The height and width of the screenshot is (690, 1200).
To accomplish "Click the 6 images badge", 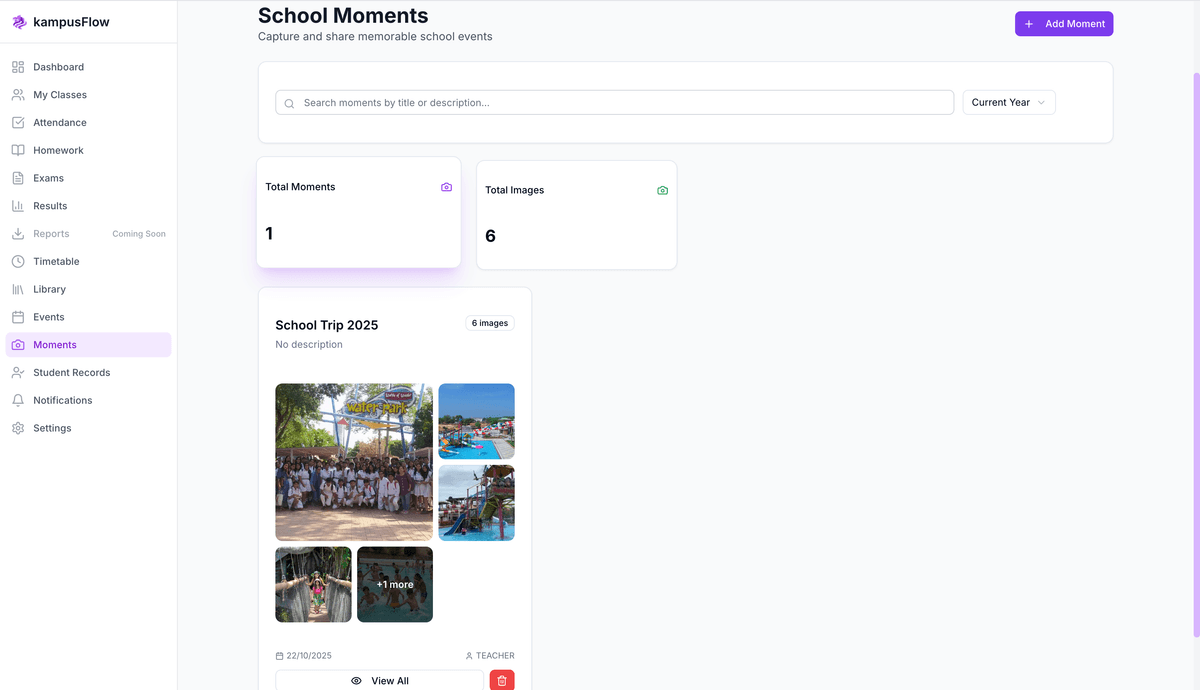I will point(489,322).
